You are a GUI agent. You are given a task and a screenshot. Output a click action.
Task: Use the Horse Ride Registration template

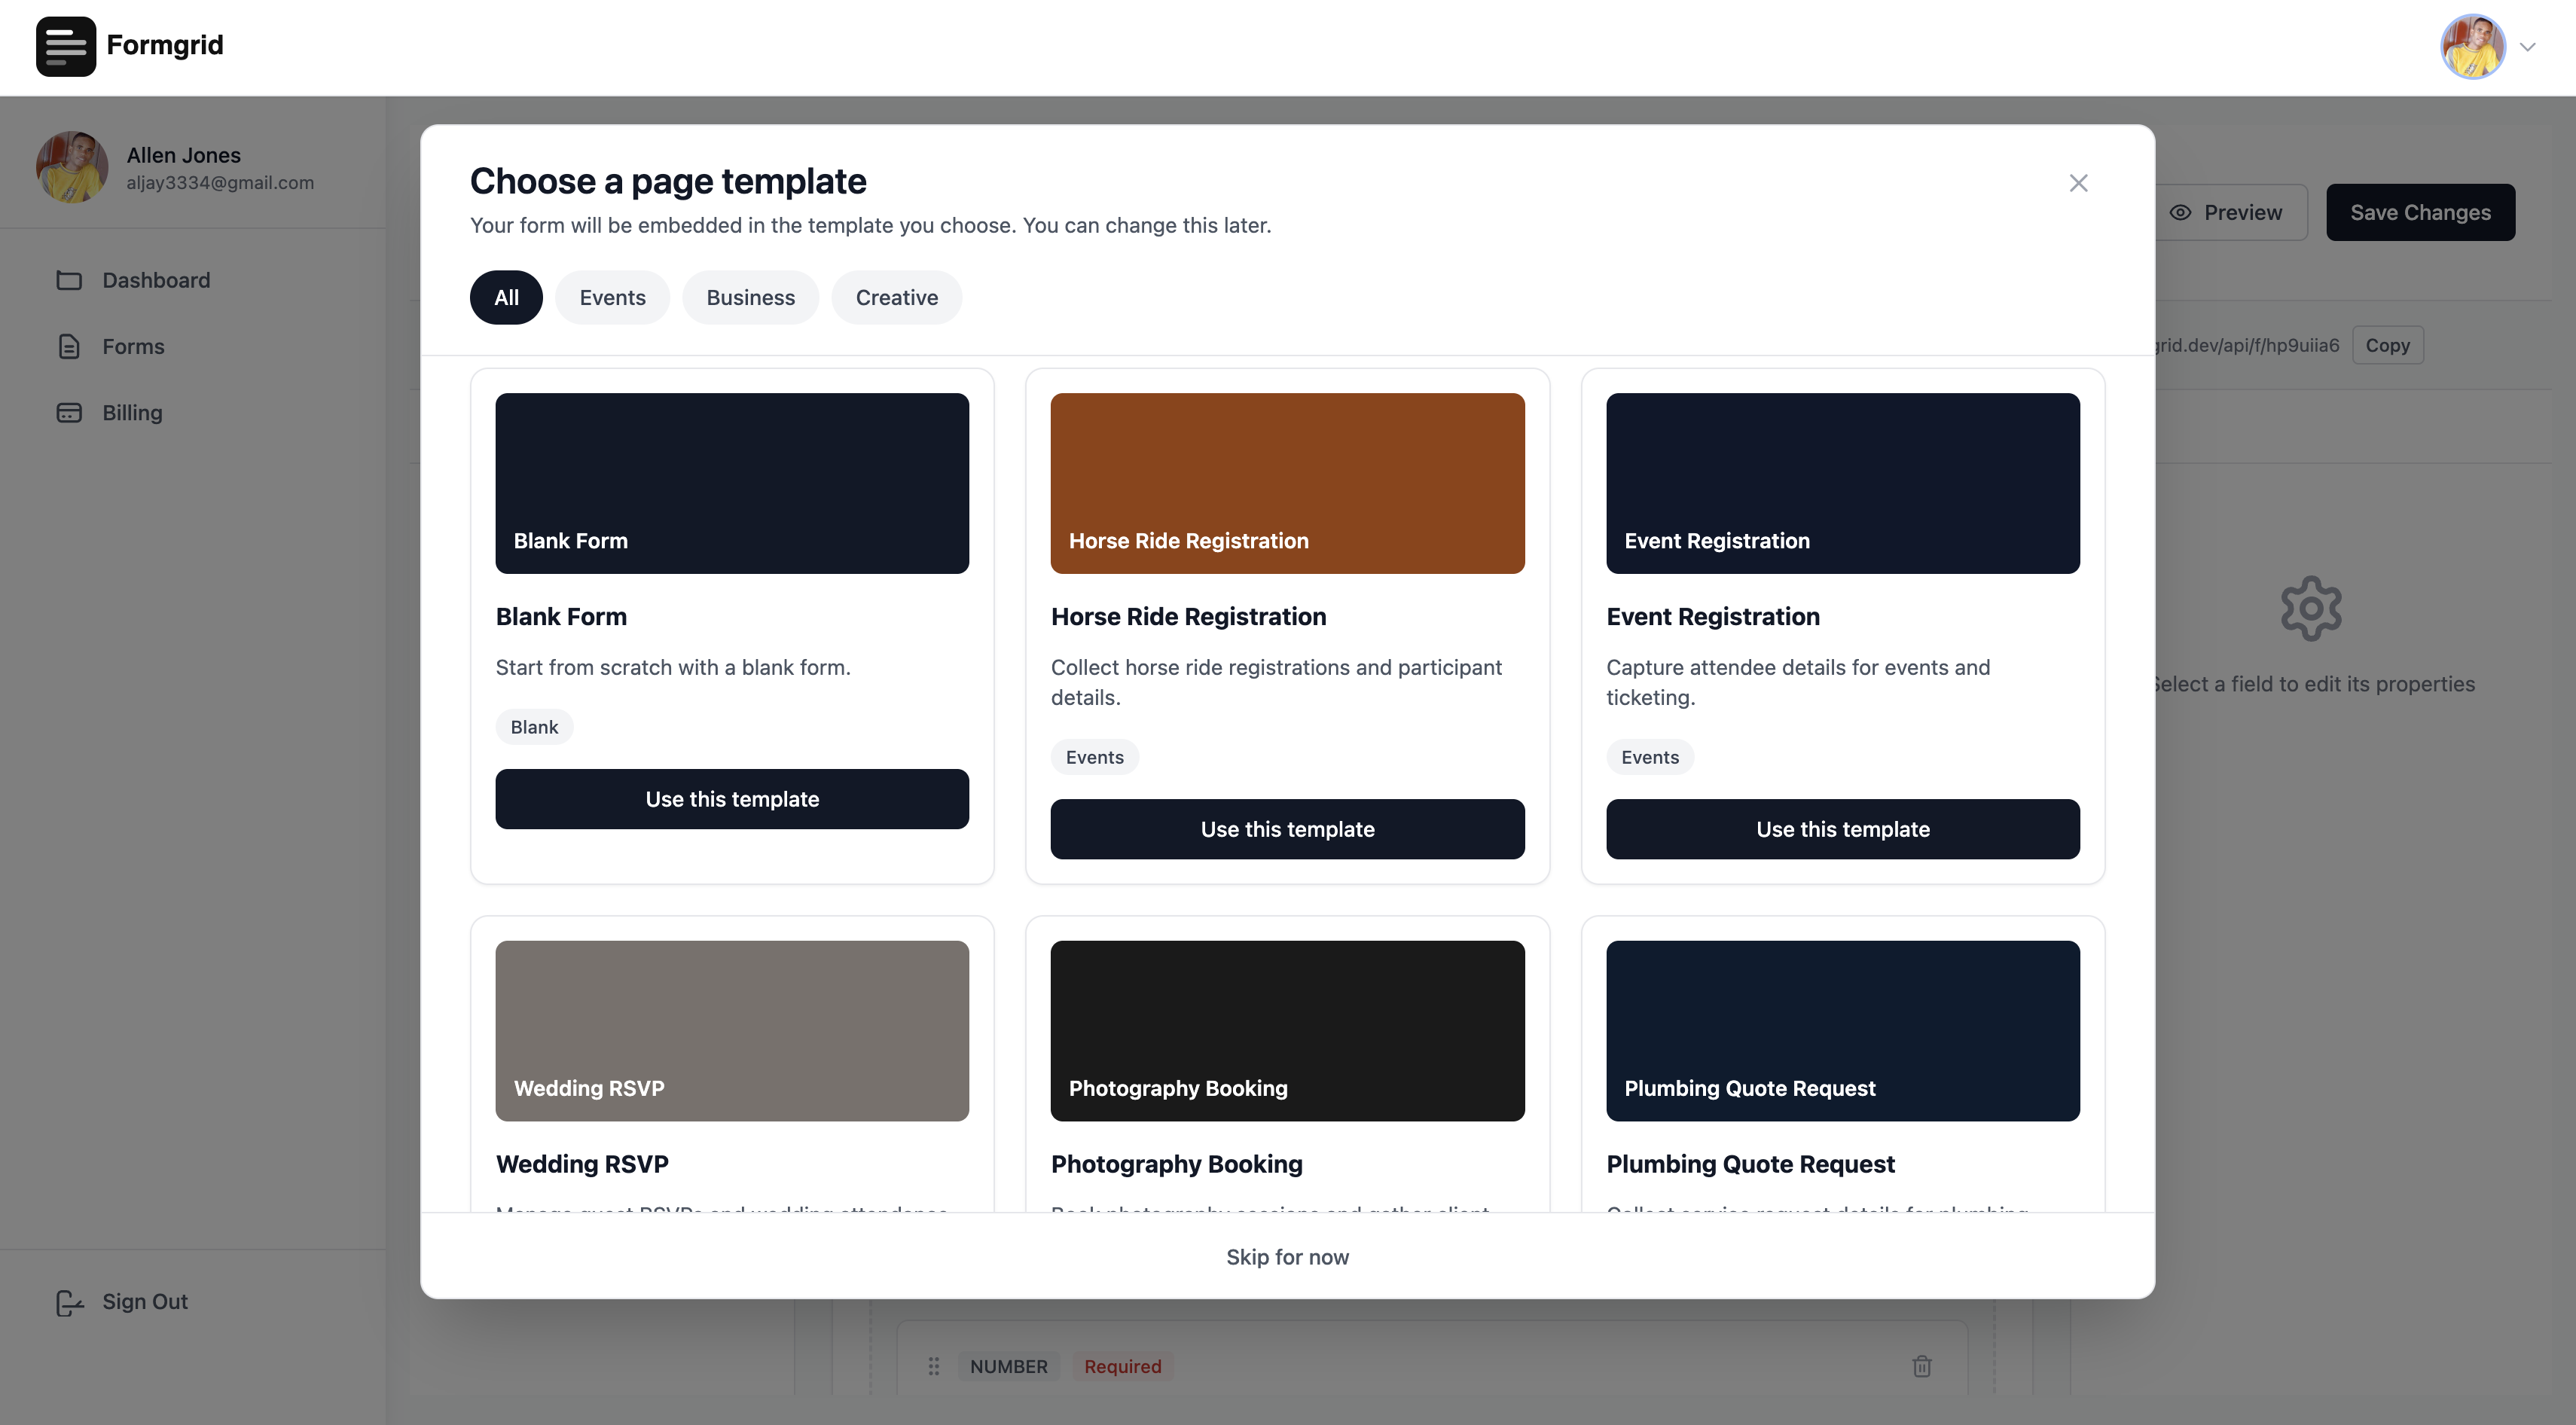pyautogui.click(x=1287, y=829)
